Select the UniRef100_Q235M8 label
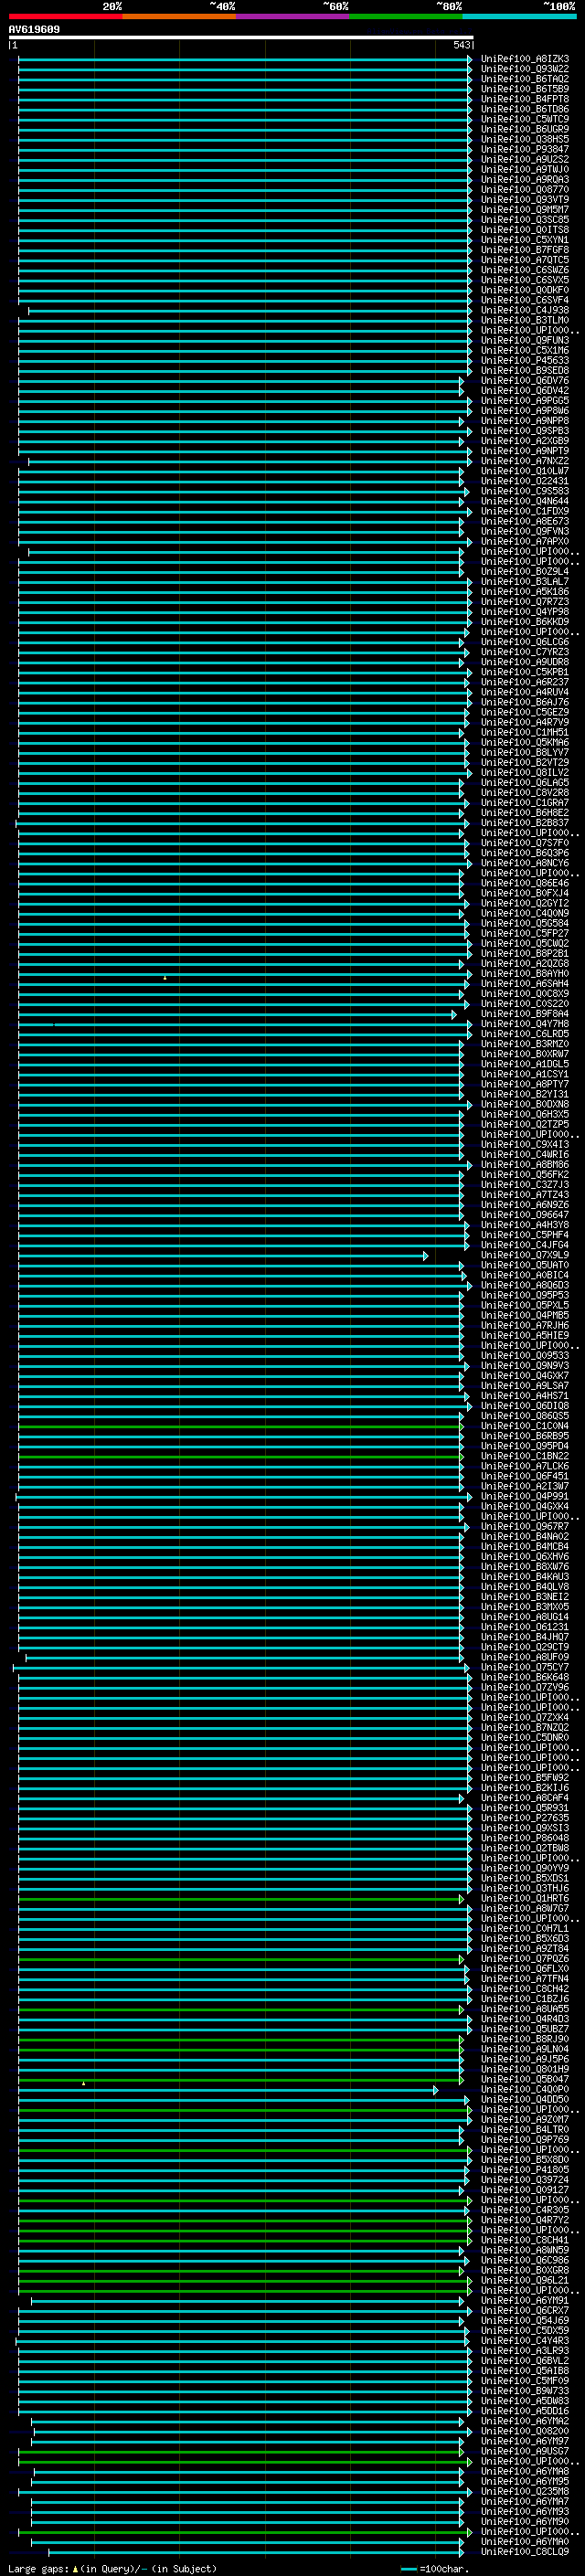The image size is (585, 2576). [525, 2491]
